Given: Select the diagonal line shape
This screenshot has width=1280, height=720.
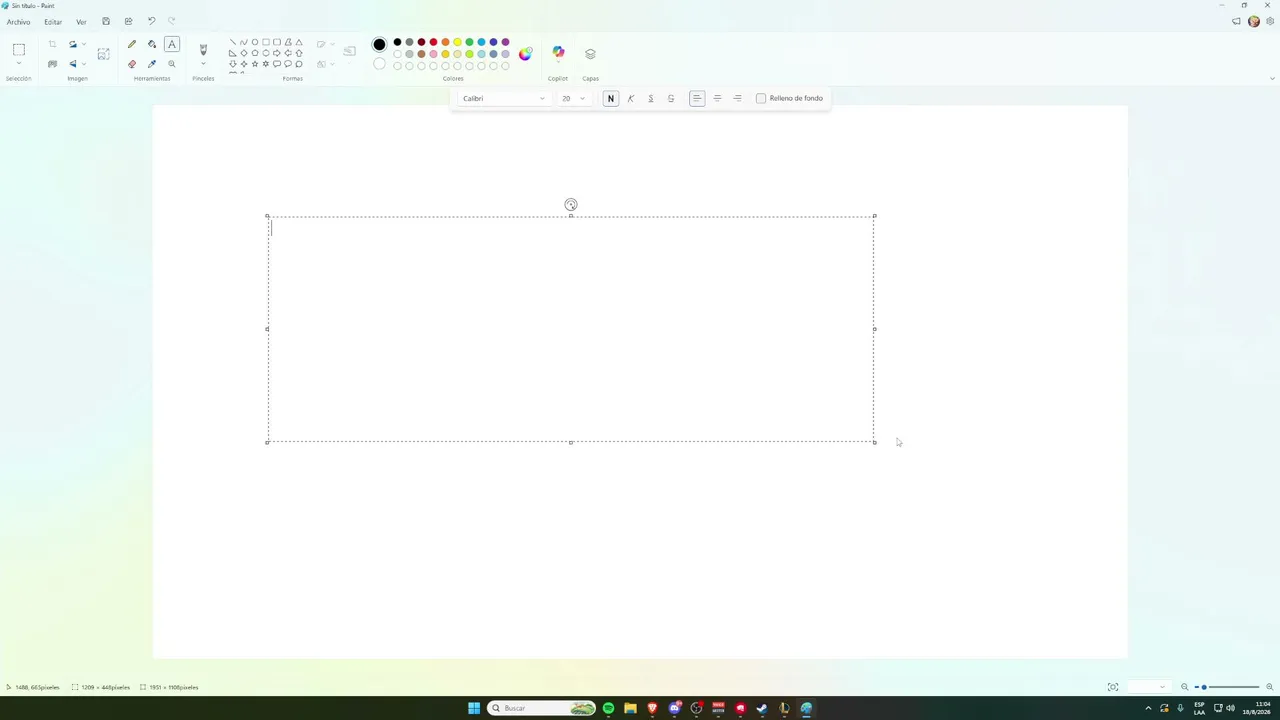Looking at the screenshot, I should pos(233,42).
